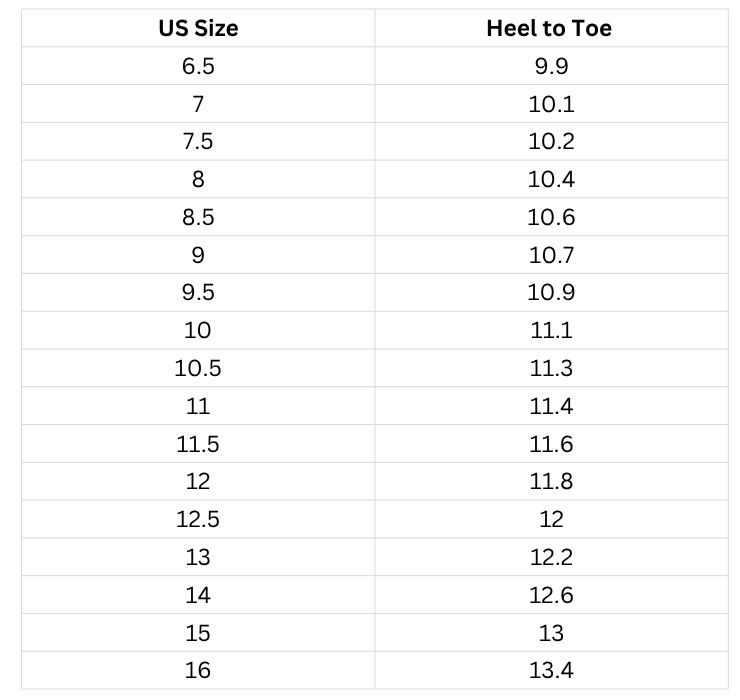Click the US Size 9.5 cell
This screenshot has width=740, height=700.
click(198, 293)
